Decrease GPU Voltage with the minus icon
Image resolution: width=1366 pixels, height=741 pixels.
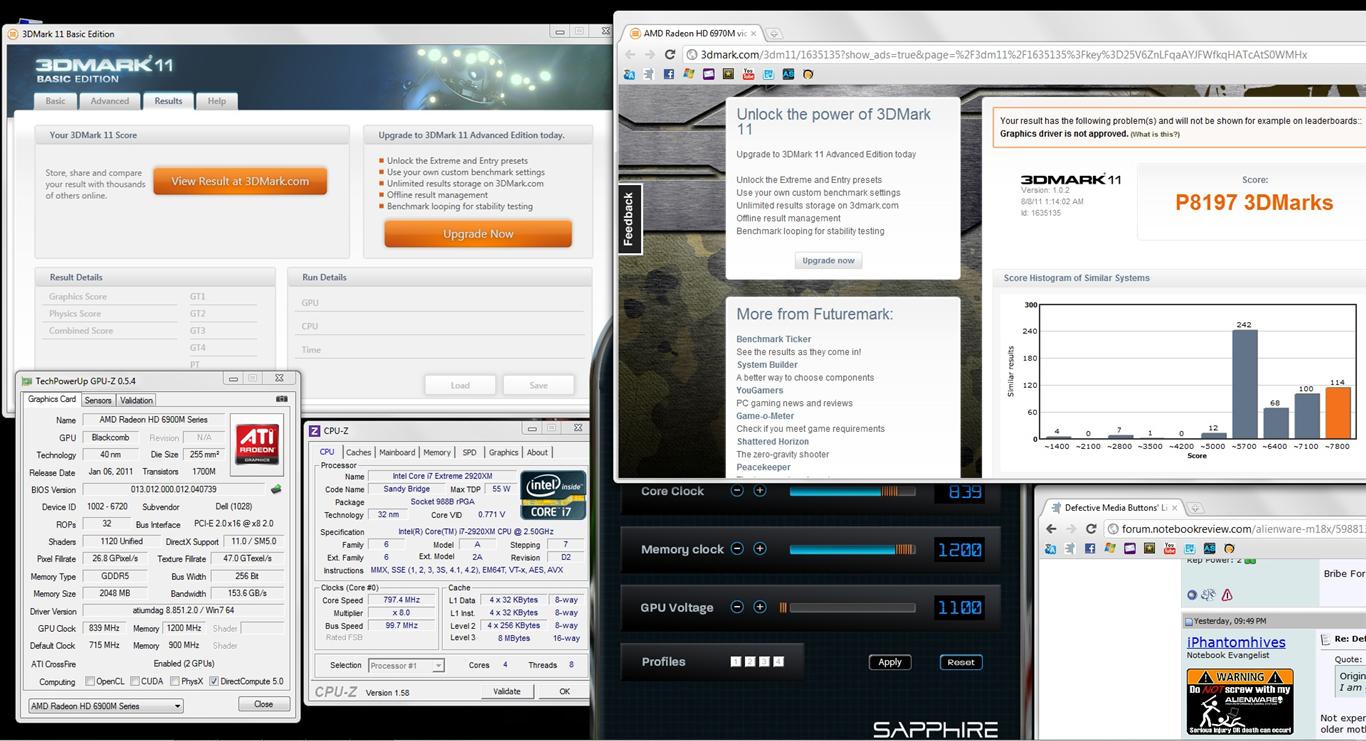pos(737,607)
